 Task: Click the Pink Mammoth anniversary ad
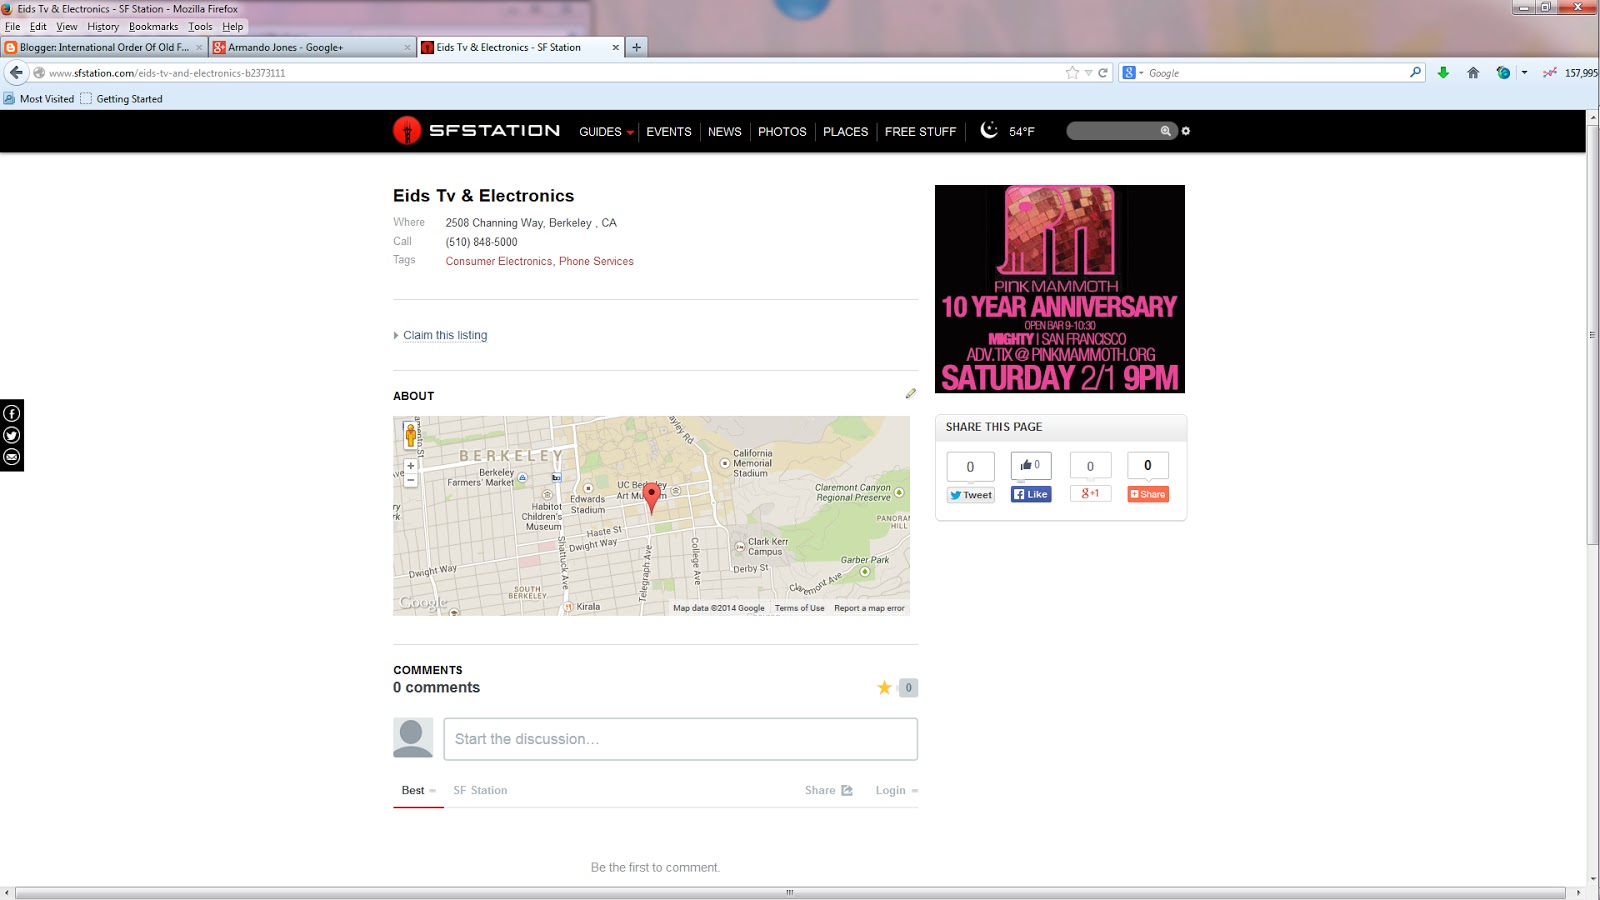(1060, 289)
